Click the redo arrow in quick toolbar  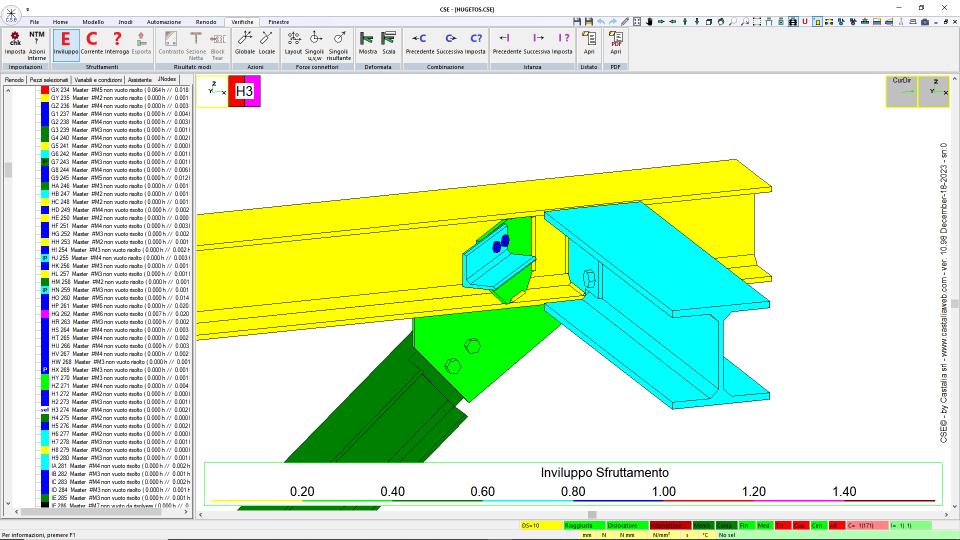point(613,21)
